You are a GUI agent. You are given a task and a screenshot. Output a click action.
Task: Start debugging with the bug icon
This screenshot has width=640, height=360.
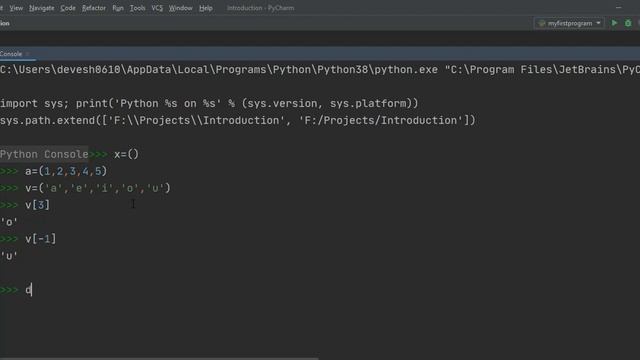[628, 23]
